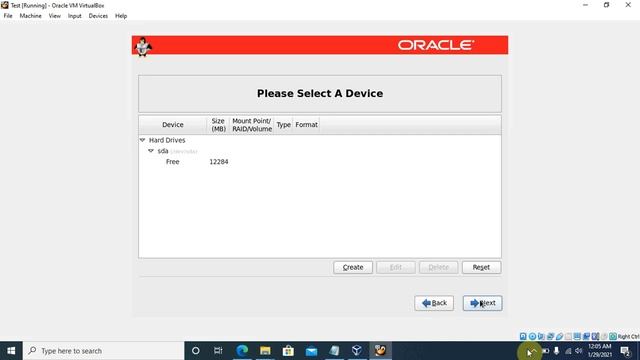The image size is (640, 360).
Task: Click the 12284 size value
Action: pyautogui.click(x=219, y=162)
